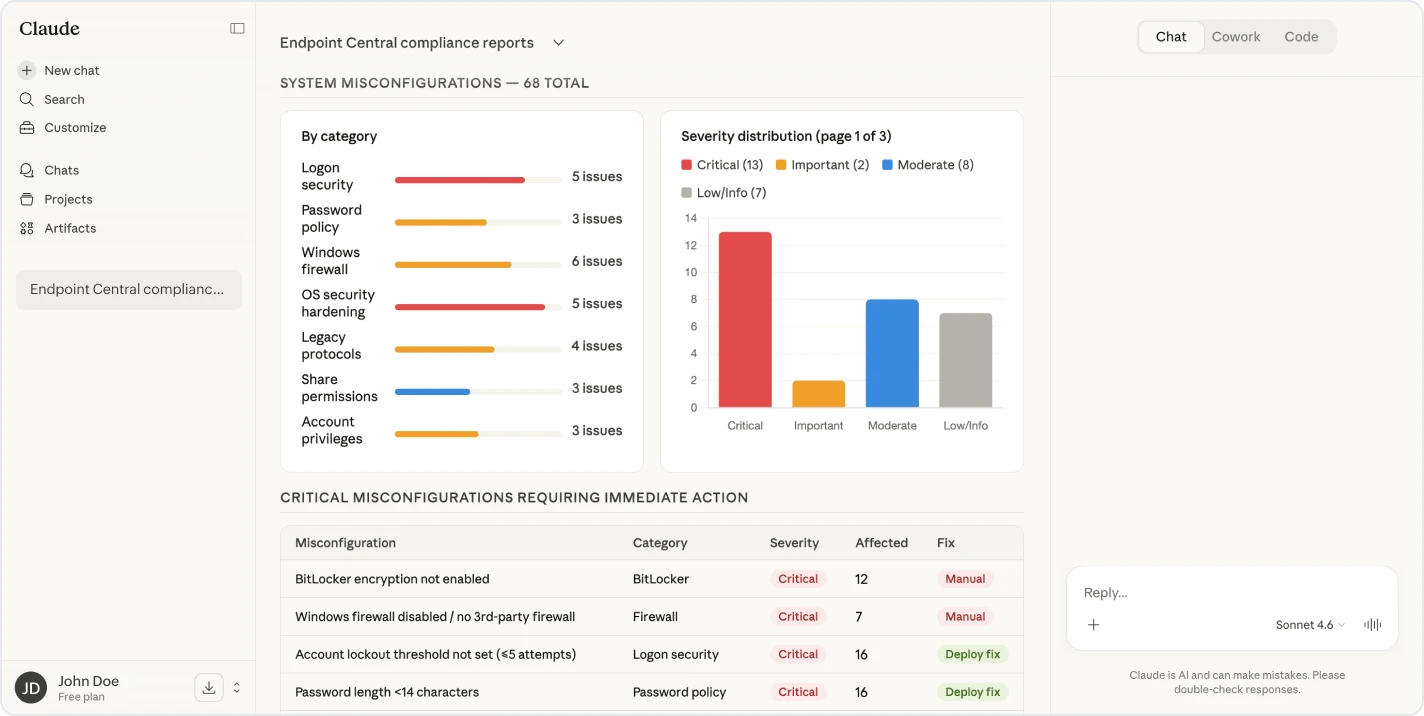Click the Category column header

point(660,543)
